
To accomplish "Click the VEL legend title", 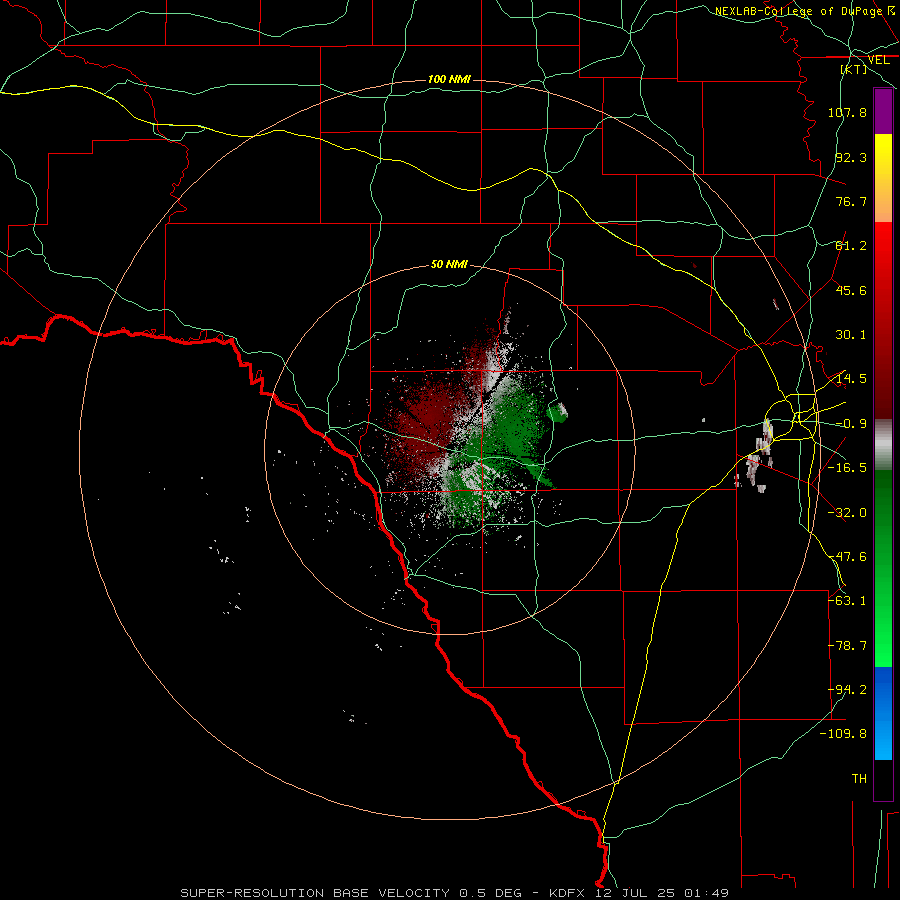I will (878, 60).
